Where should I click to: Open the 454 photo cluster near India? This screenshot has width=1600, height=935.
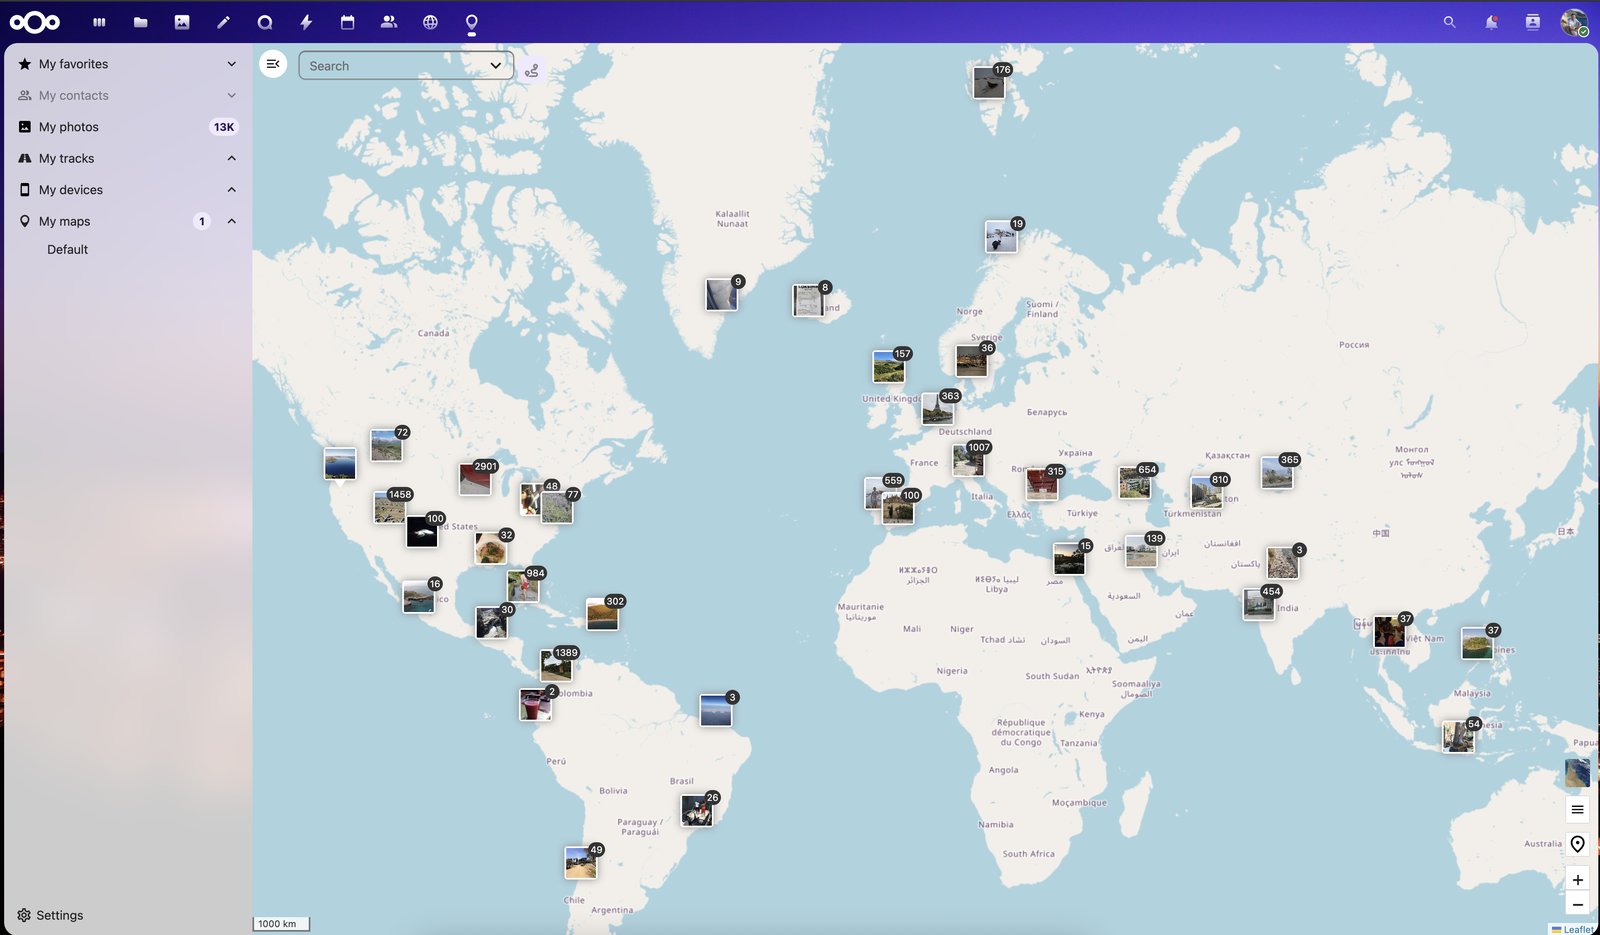pos(1260,604)
